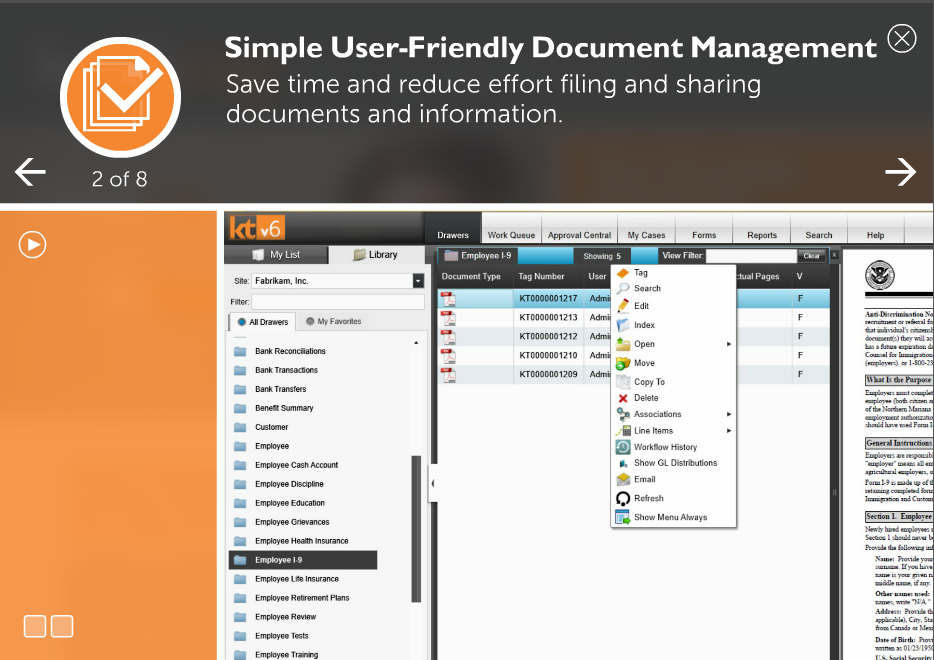Play the slideshow with the play button
The image size is (934, 660).
pos(32,245)
